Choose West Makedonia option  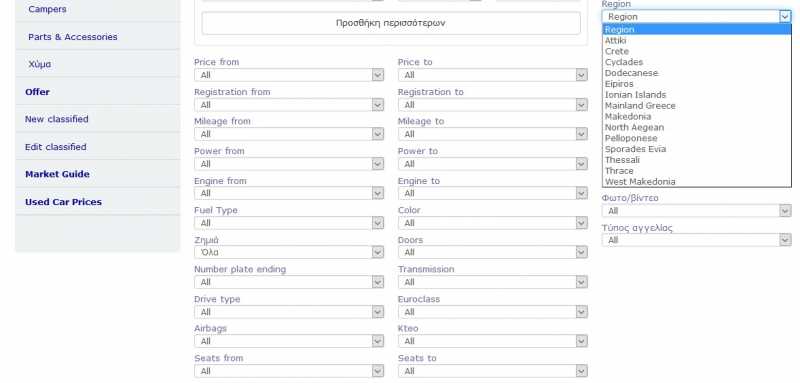[696, 182]
